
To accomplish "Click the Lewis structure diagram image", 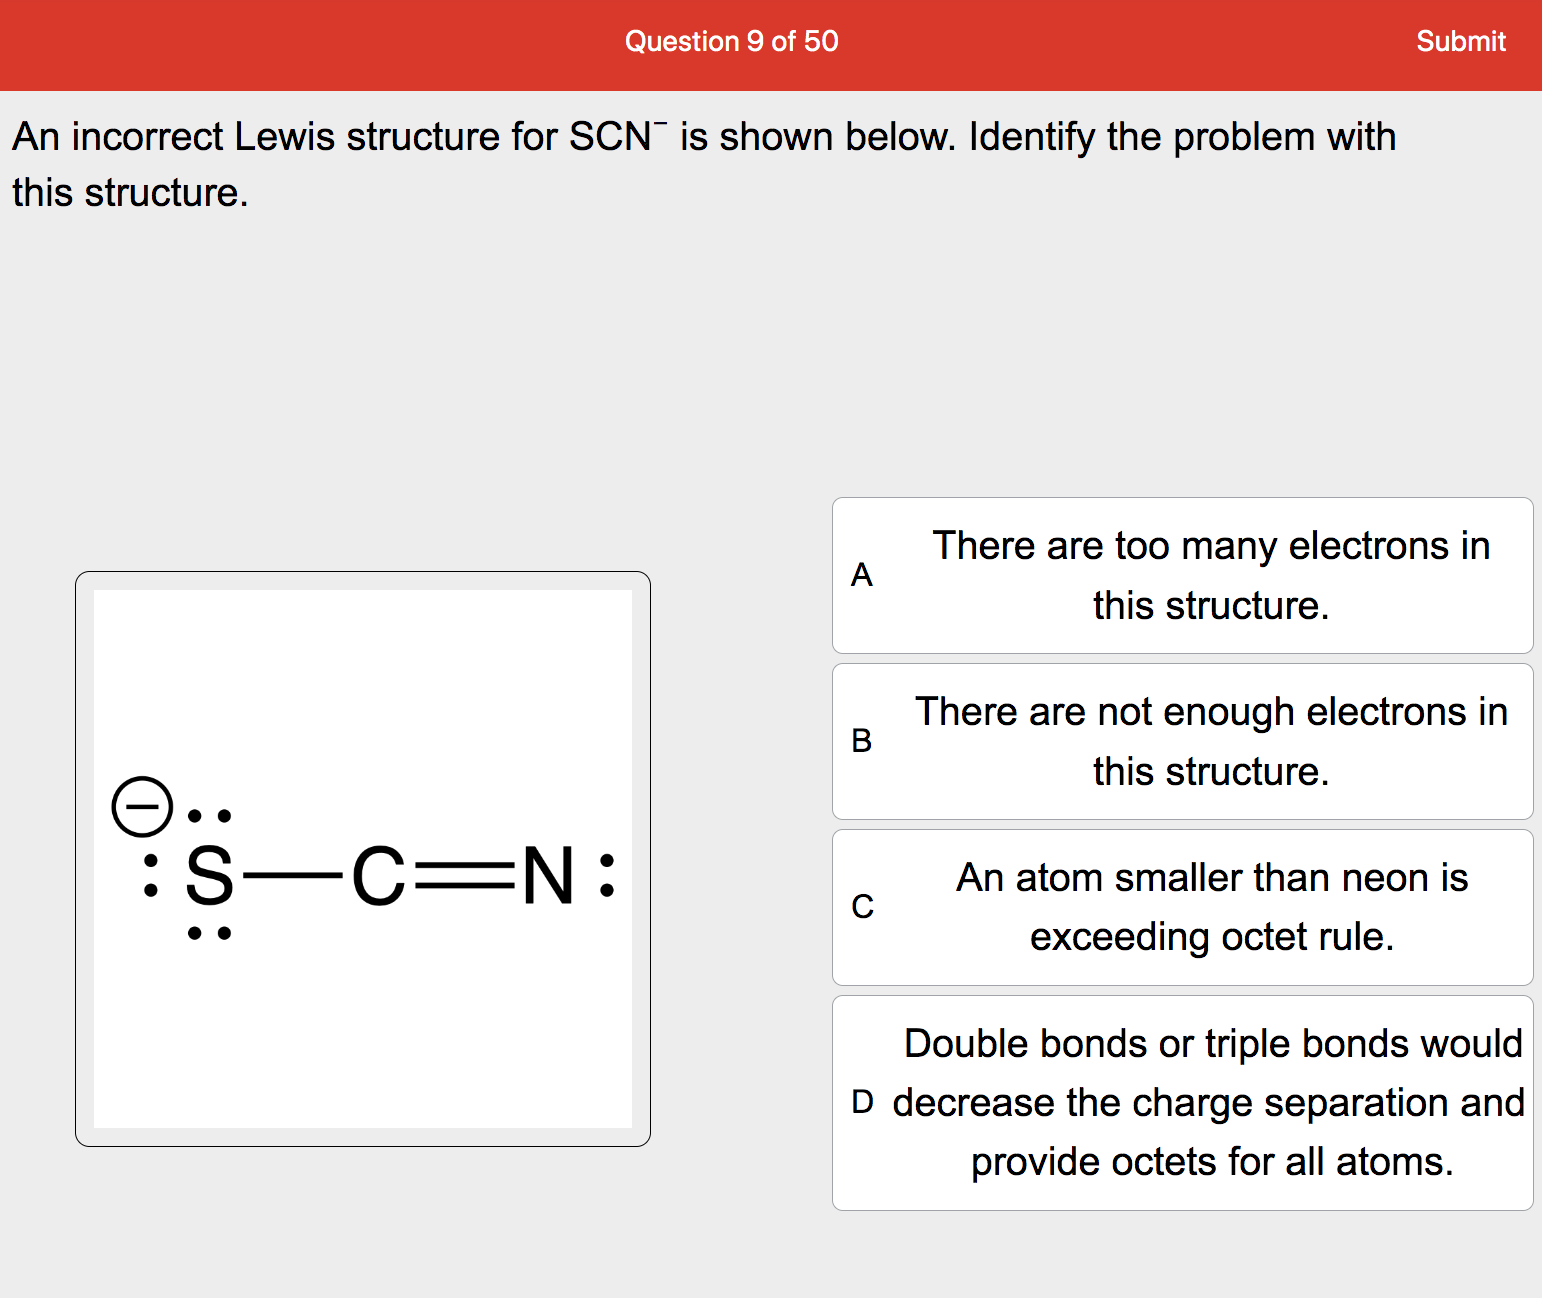I will point(363,855).
